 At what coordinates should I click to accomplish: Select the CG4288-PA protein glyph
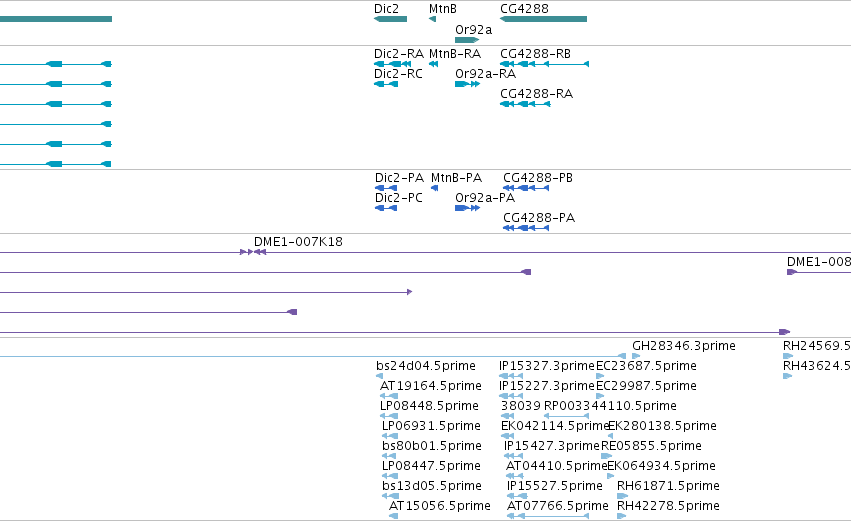click(x=526, y=228)
